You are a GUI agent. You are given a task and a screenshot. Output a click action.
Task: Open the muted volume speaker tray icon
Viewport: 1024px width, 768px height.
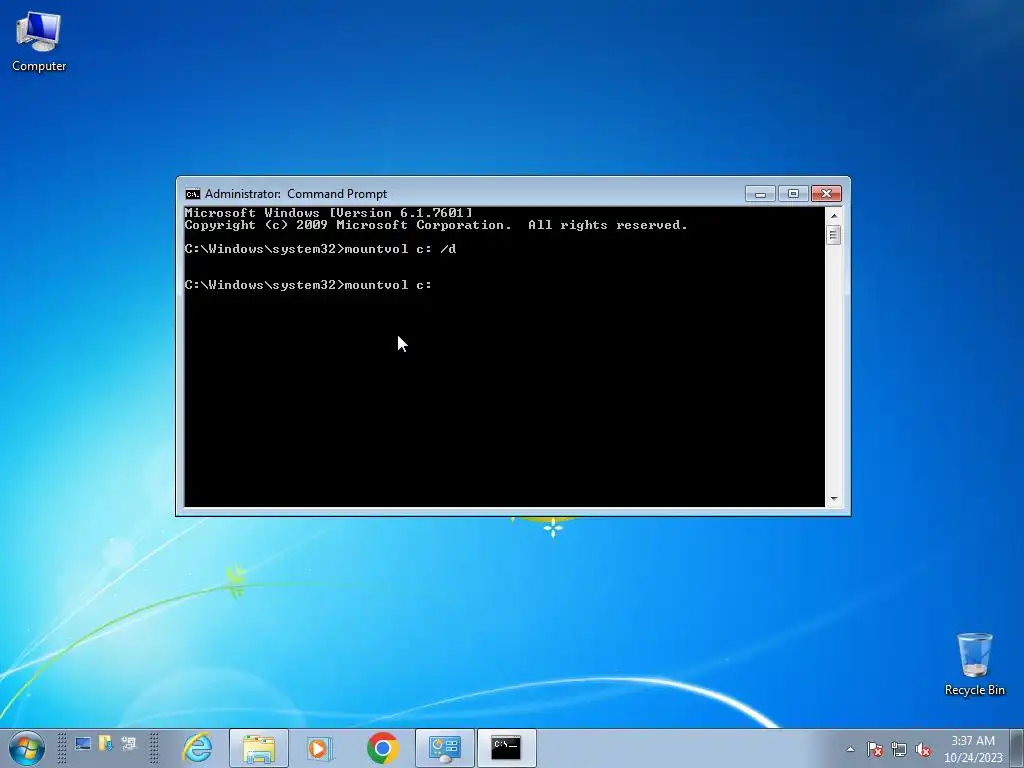coord(923,750)
